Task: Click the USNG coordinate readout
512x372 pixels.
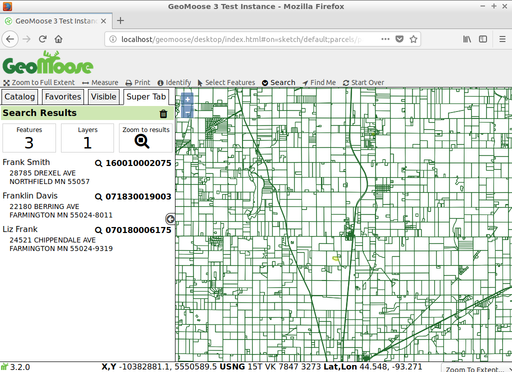Action: [x=270, y=367]
